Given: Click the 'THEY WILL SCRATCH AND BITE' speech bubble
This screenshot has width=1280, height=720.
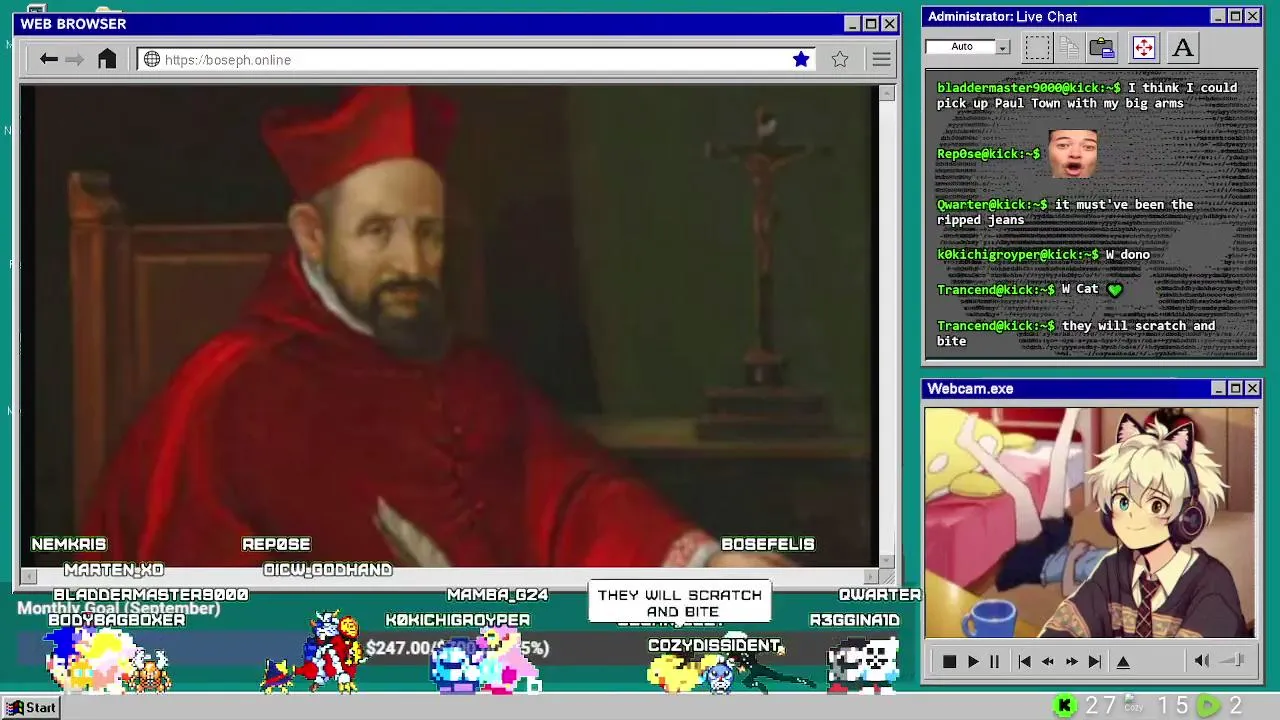Looking at the screenshot, I should [x=680, y=602].
